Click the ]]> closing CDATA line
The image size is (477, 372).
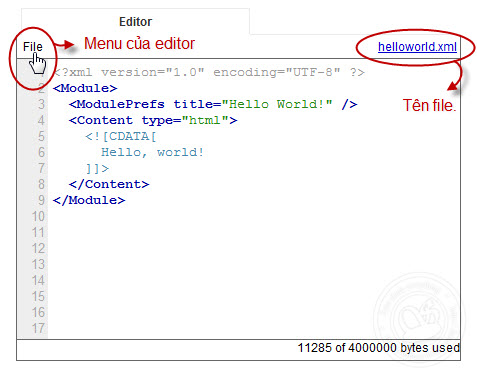point(97,168)
